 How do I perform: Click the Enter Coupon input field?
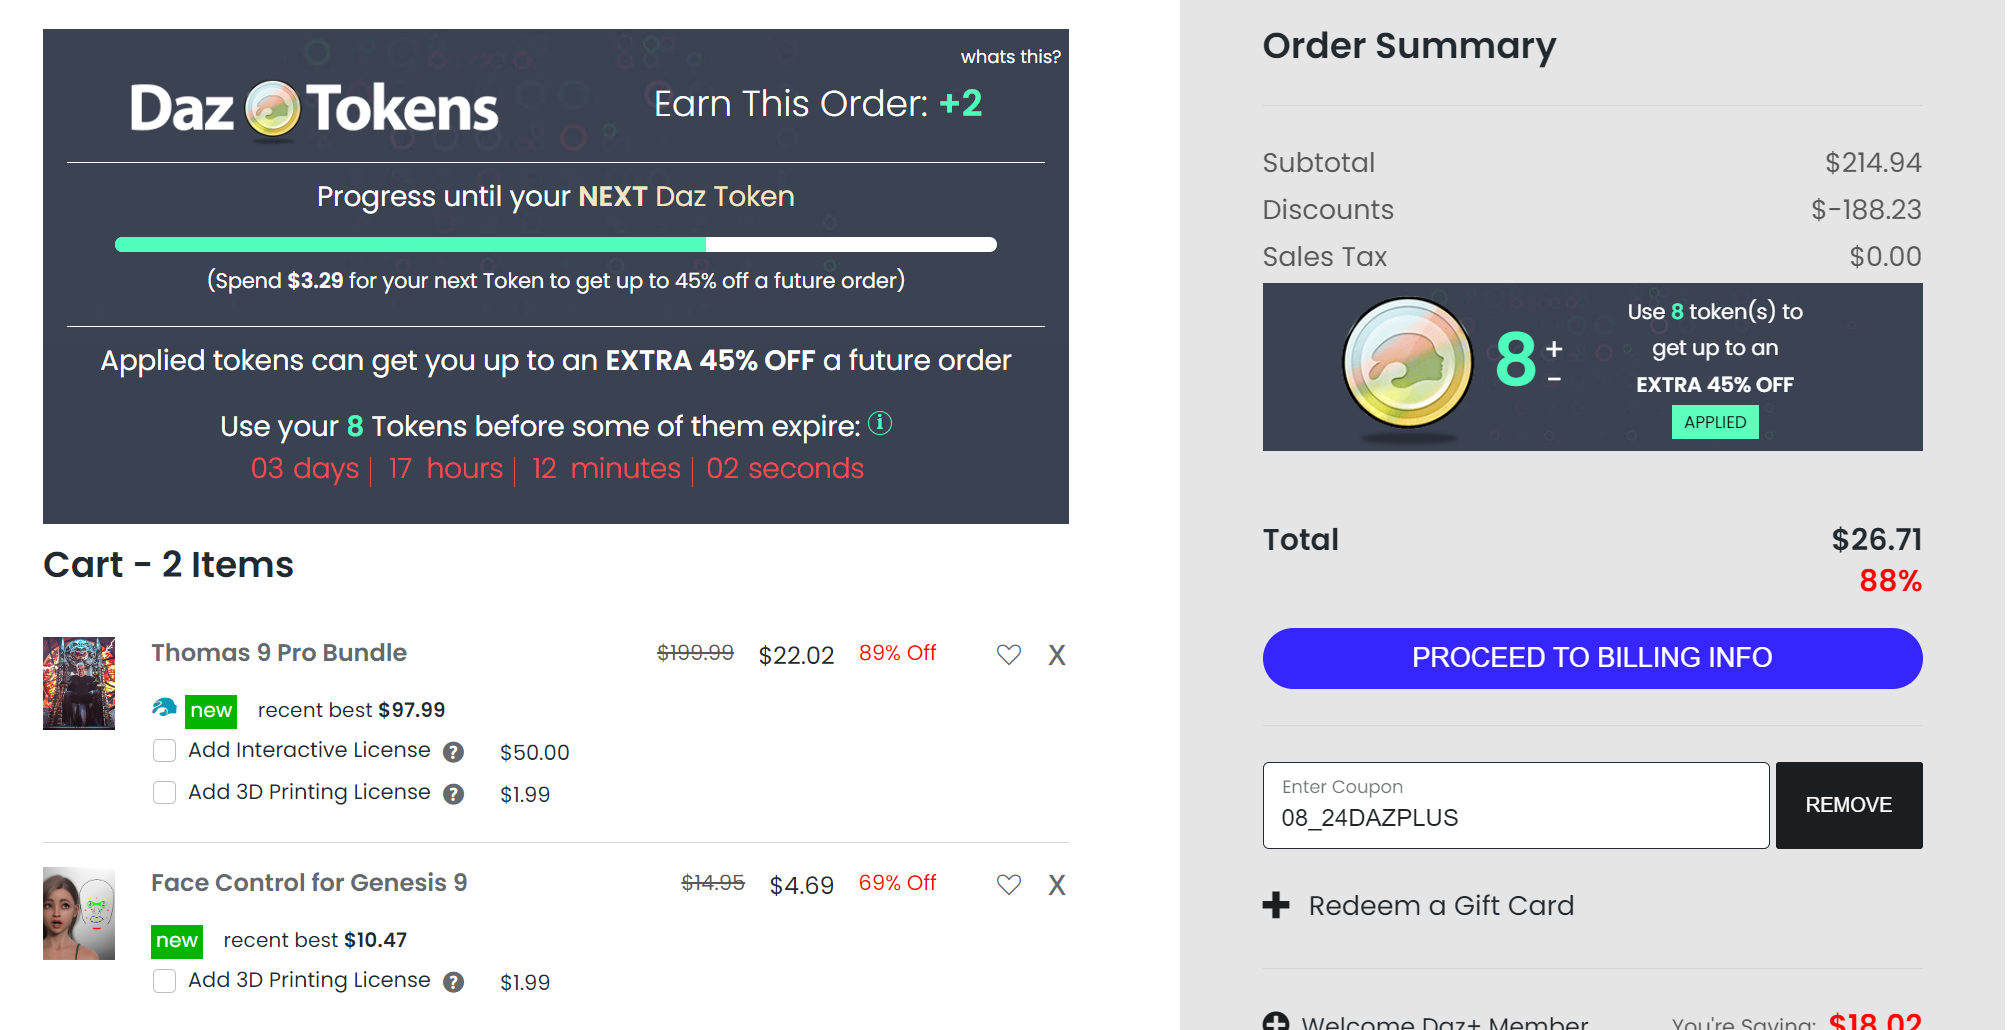[x=1515, y=806]
